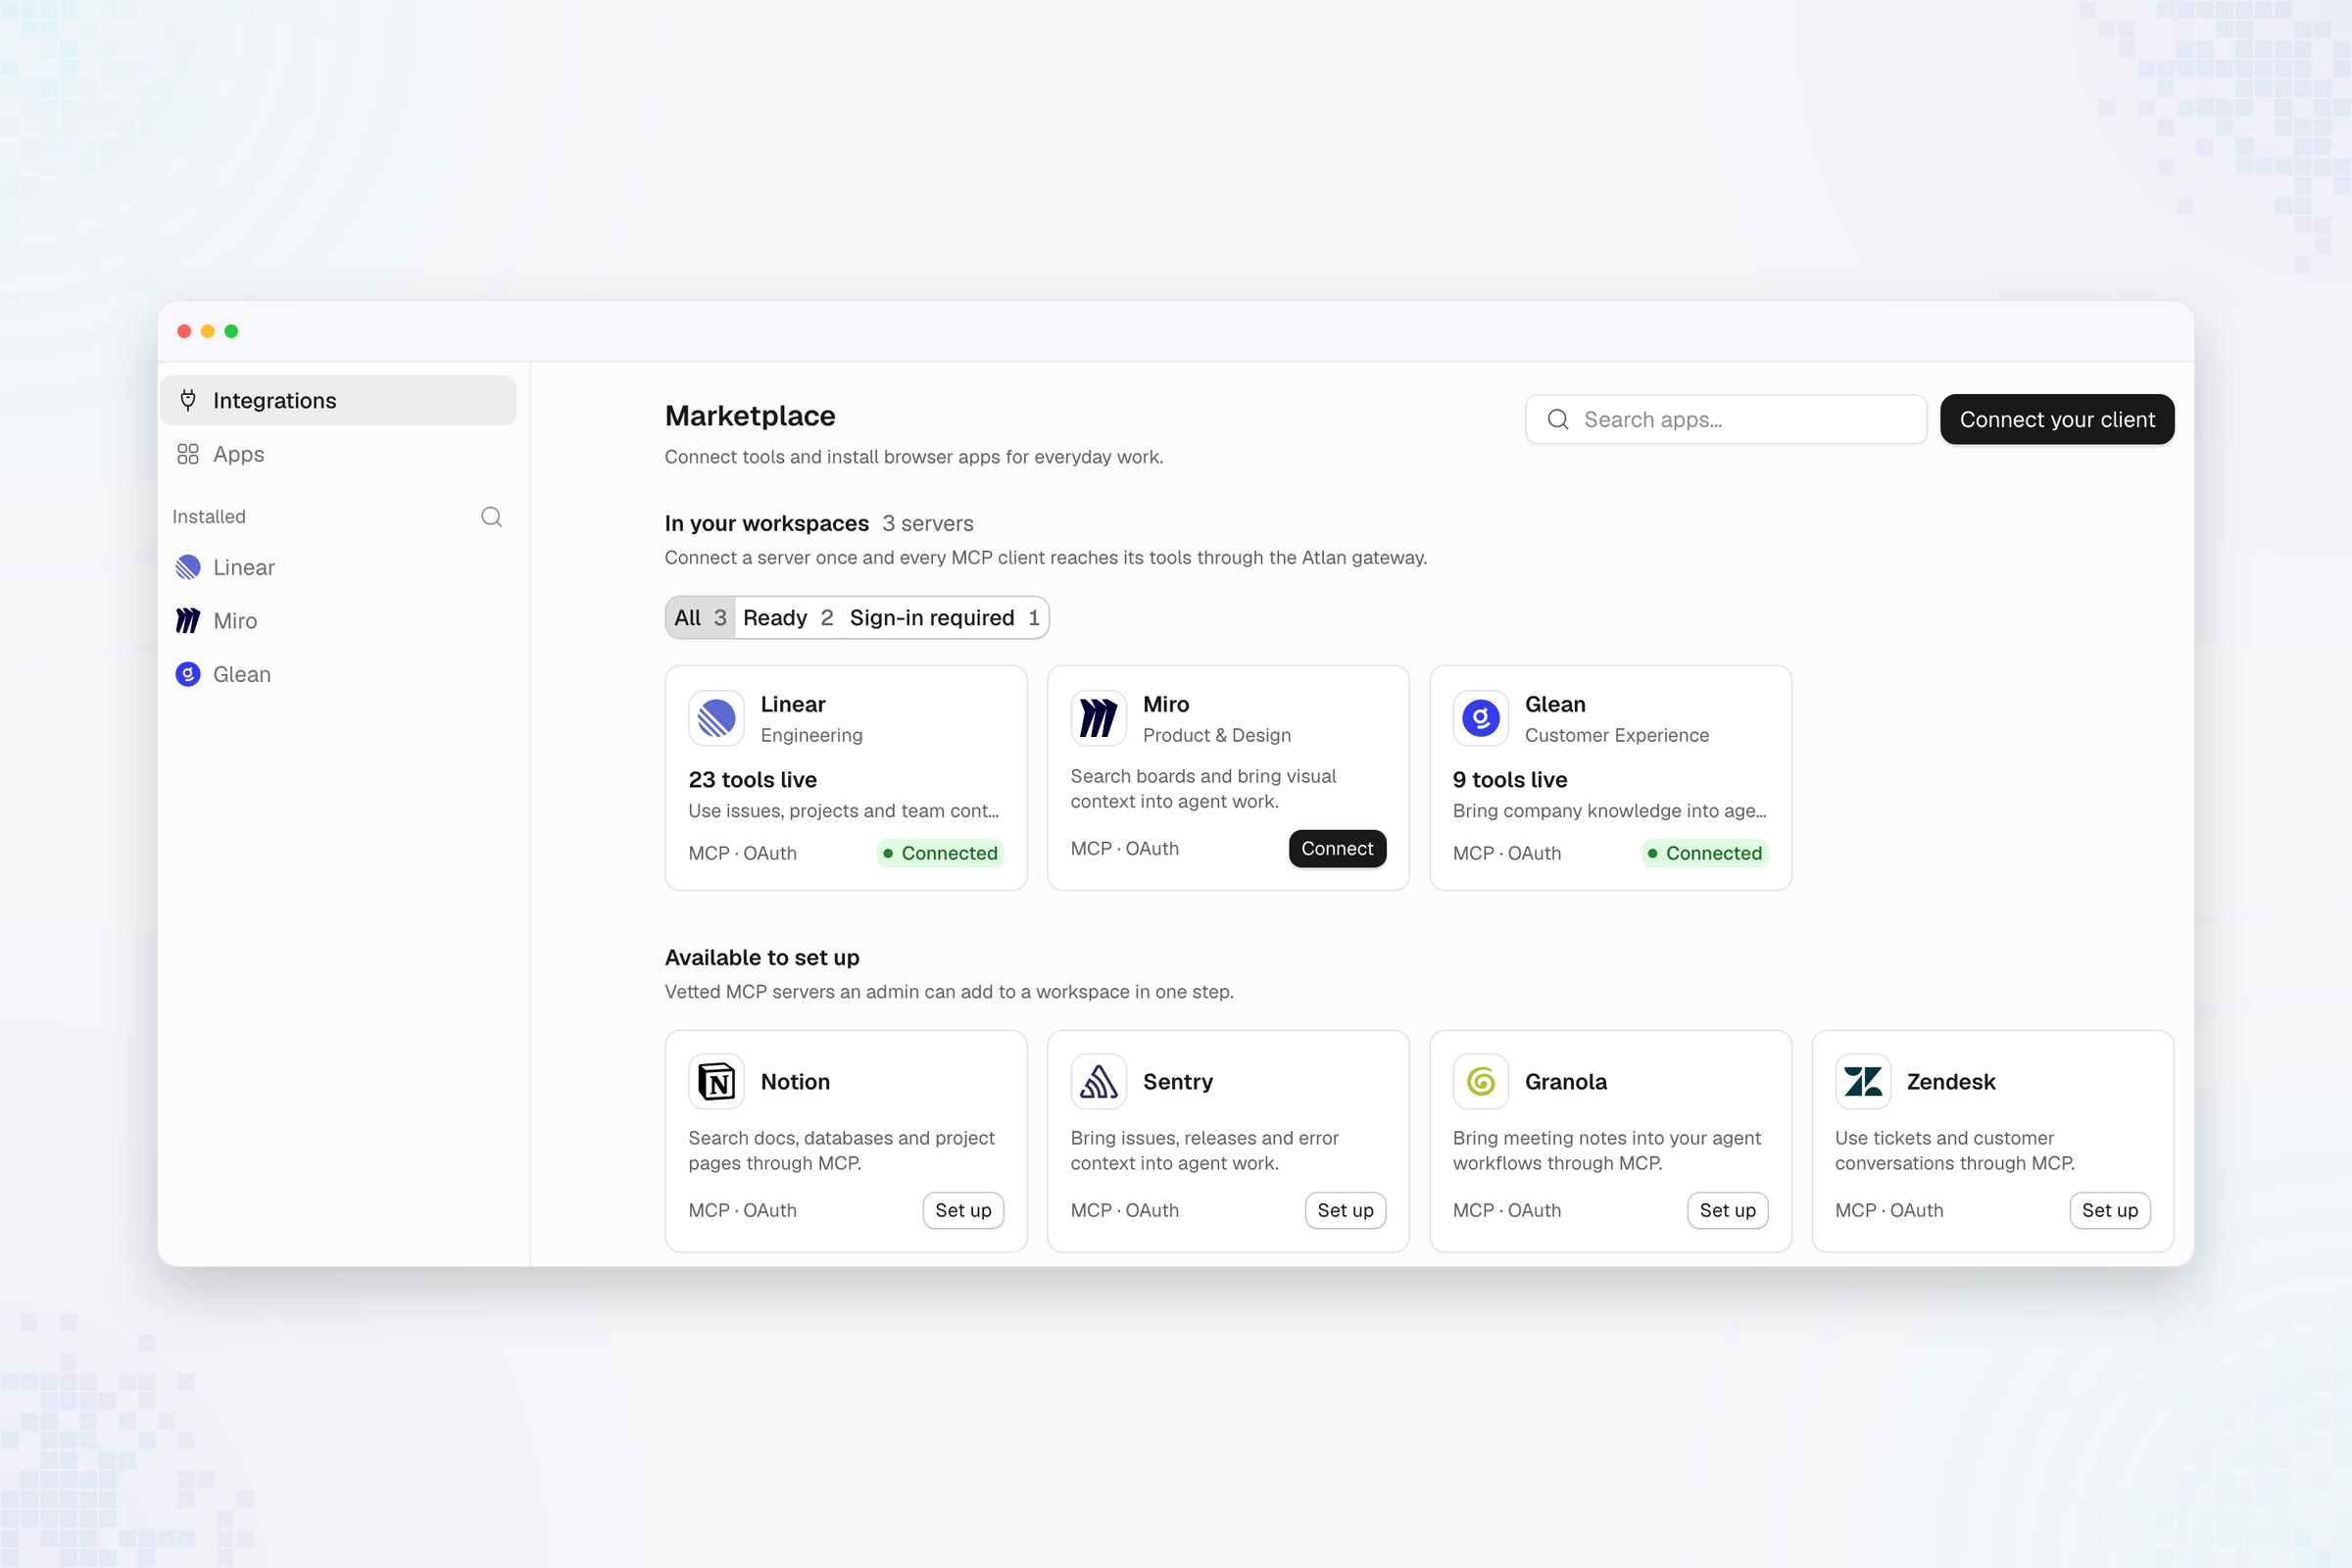Open Miro from the Installed list
The height and width of the screenshot is (1568, 2352).
point(338,621)
